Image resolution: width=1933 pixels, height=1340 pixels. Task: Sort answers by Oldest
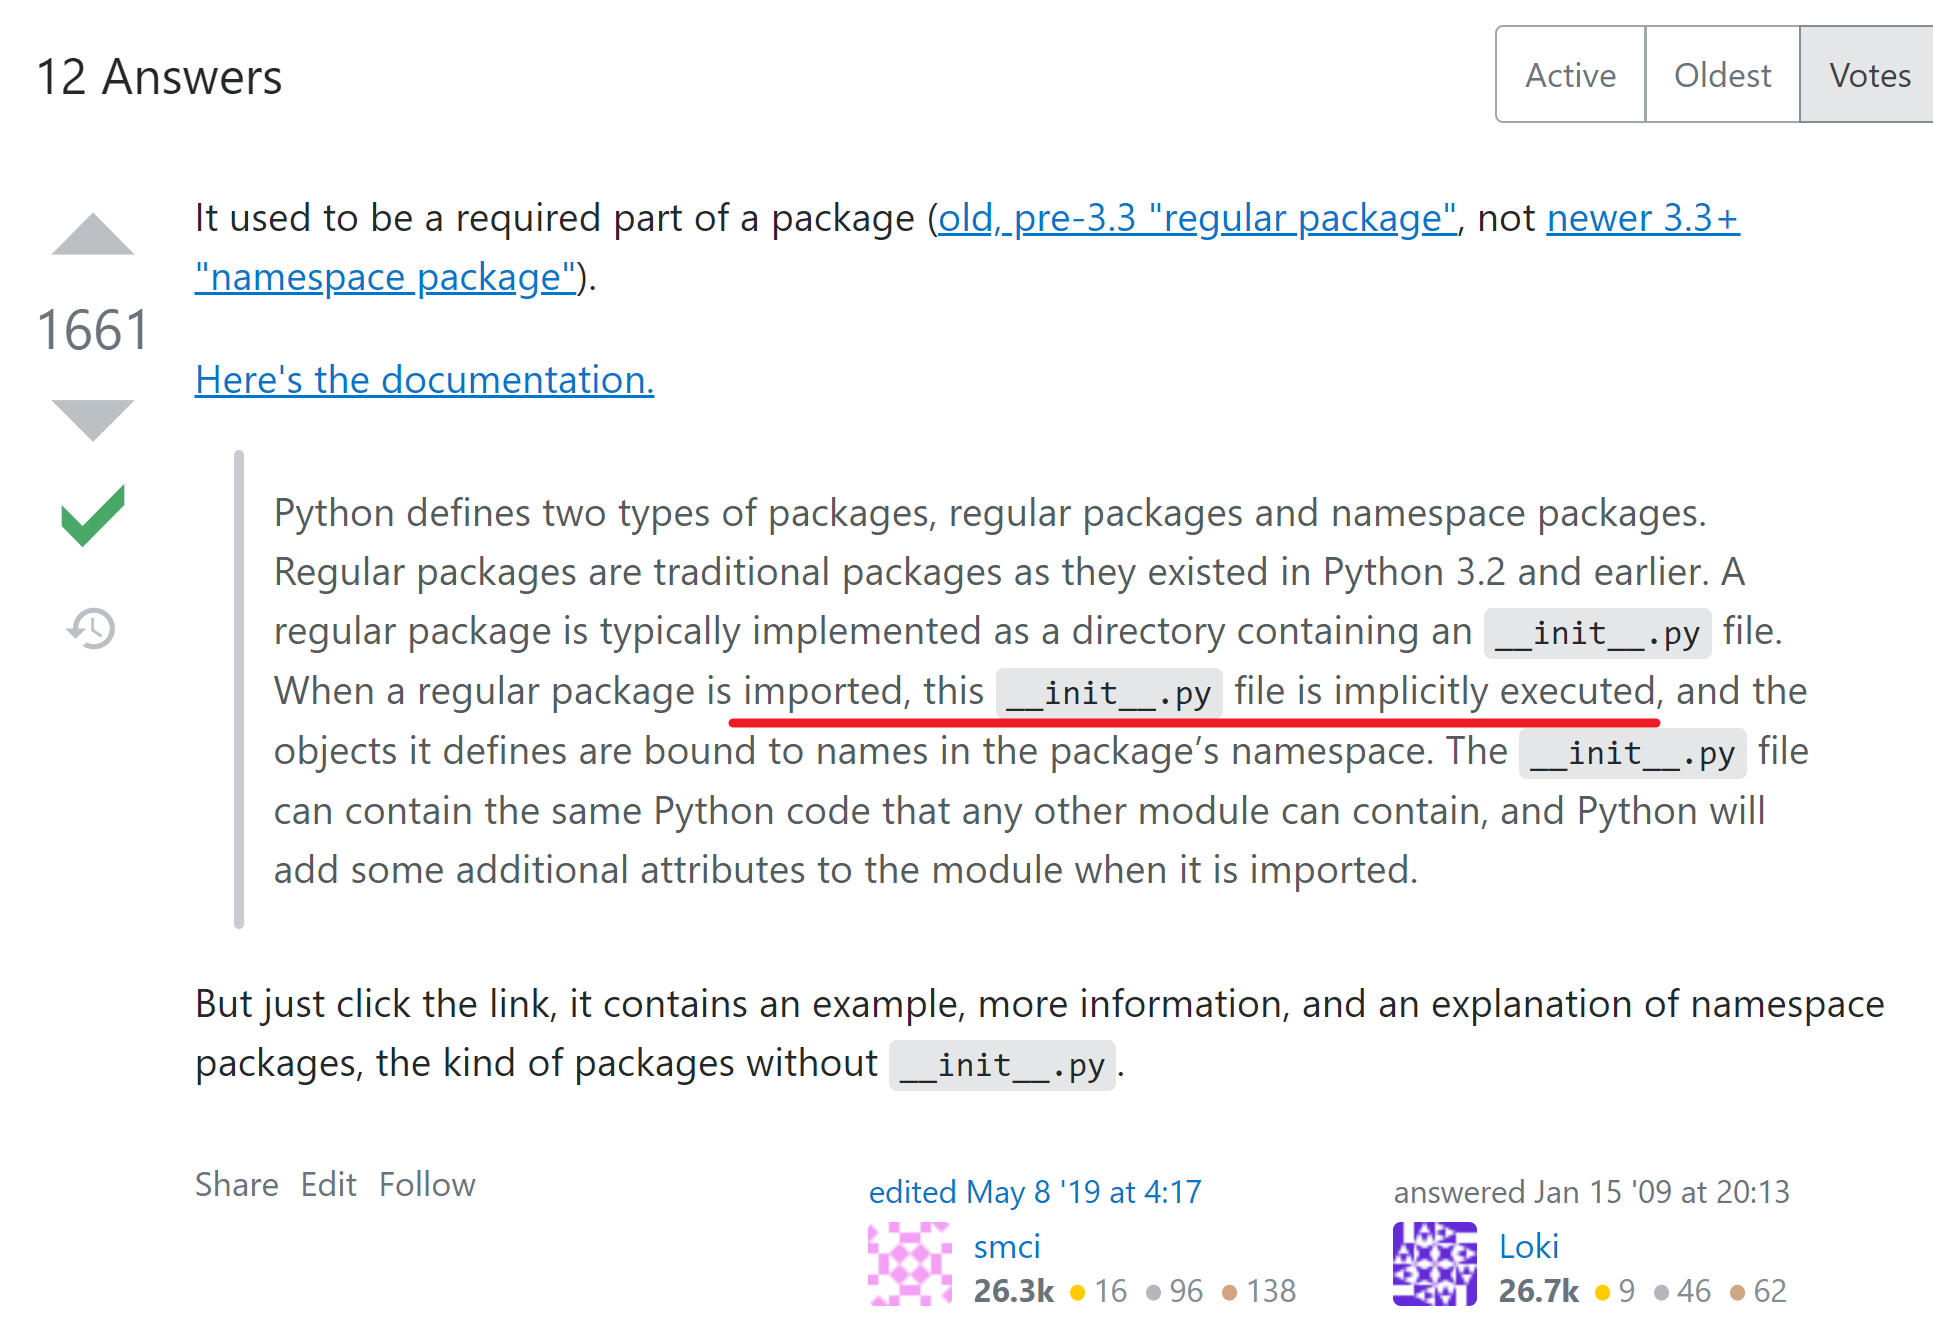pos(1722,75)
